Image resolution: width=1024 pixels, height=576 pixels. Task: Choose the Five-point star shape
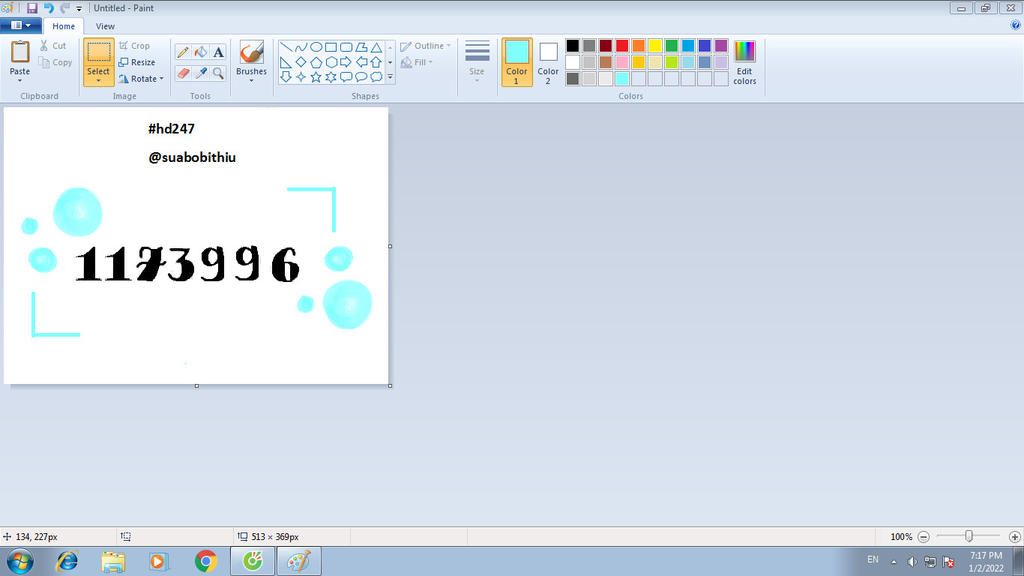(316, 77)
